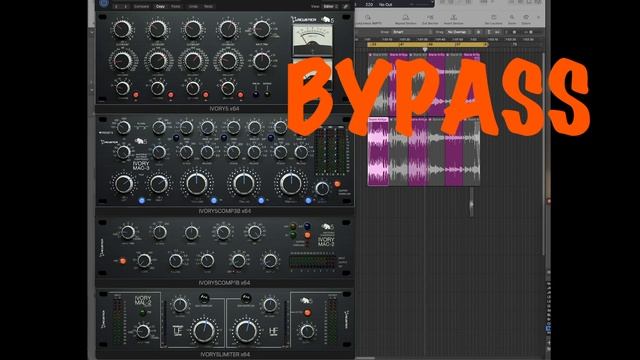Toggle red button on IVORYSCOMP1B left side
This screenshot has height=360, width=640.
122,261
